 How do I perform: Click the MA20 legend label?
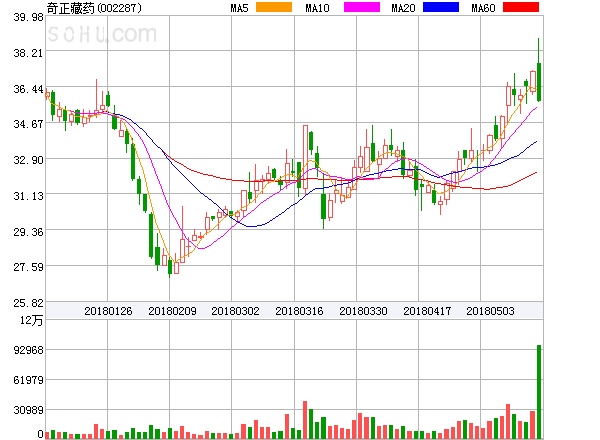click(403, 8)
